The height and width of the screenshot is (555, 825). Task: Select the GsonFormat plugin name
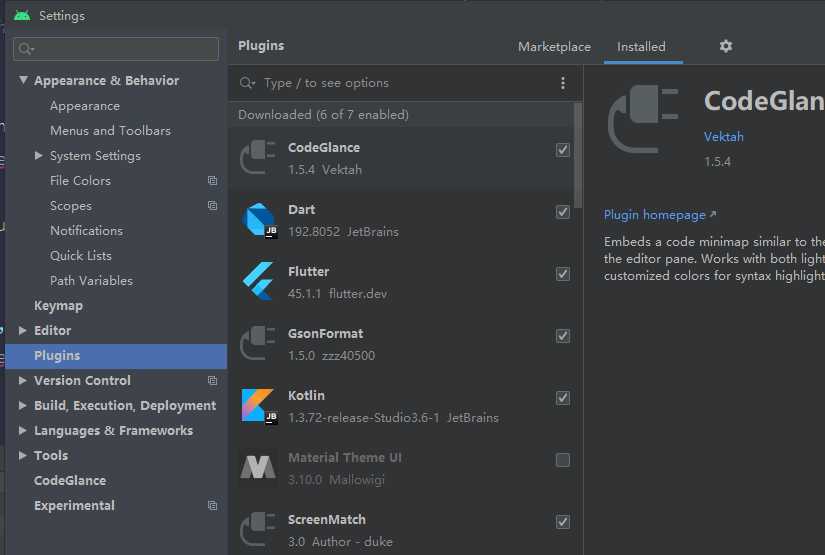[x=325, y=334]
